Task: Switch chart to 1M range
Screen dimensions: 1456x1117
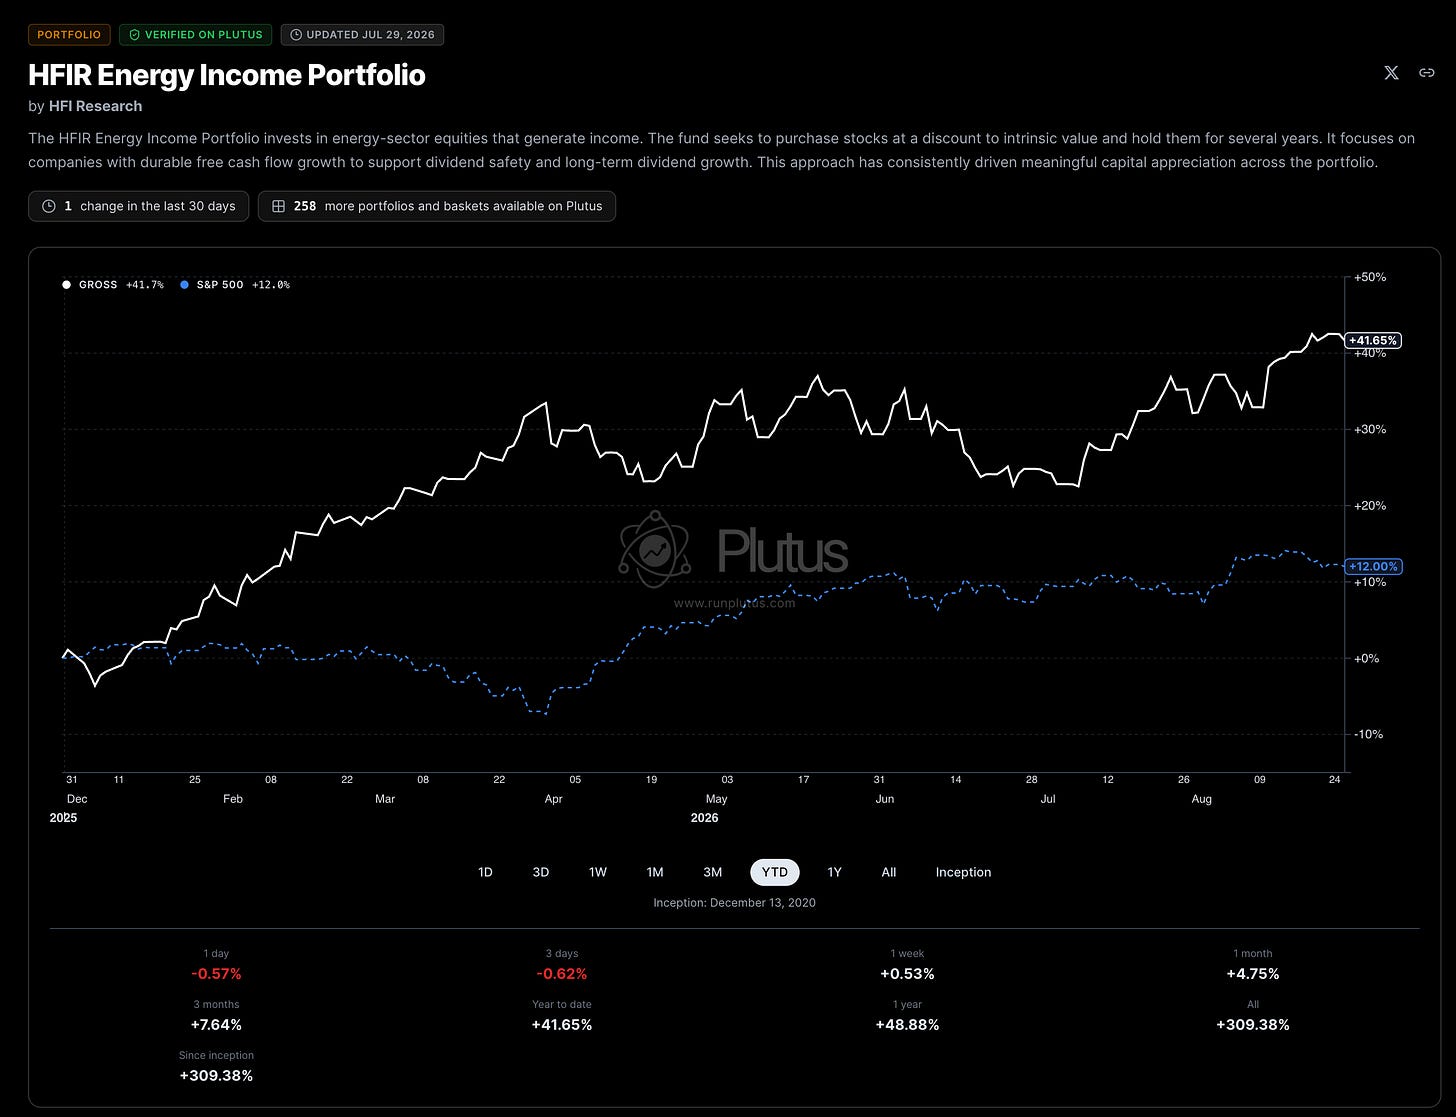Action: pos(655,872)
